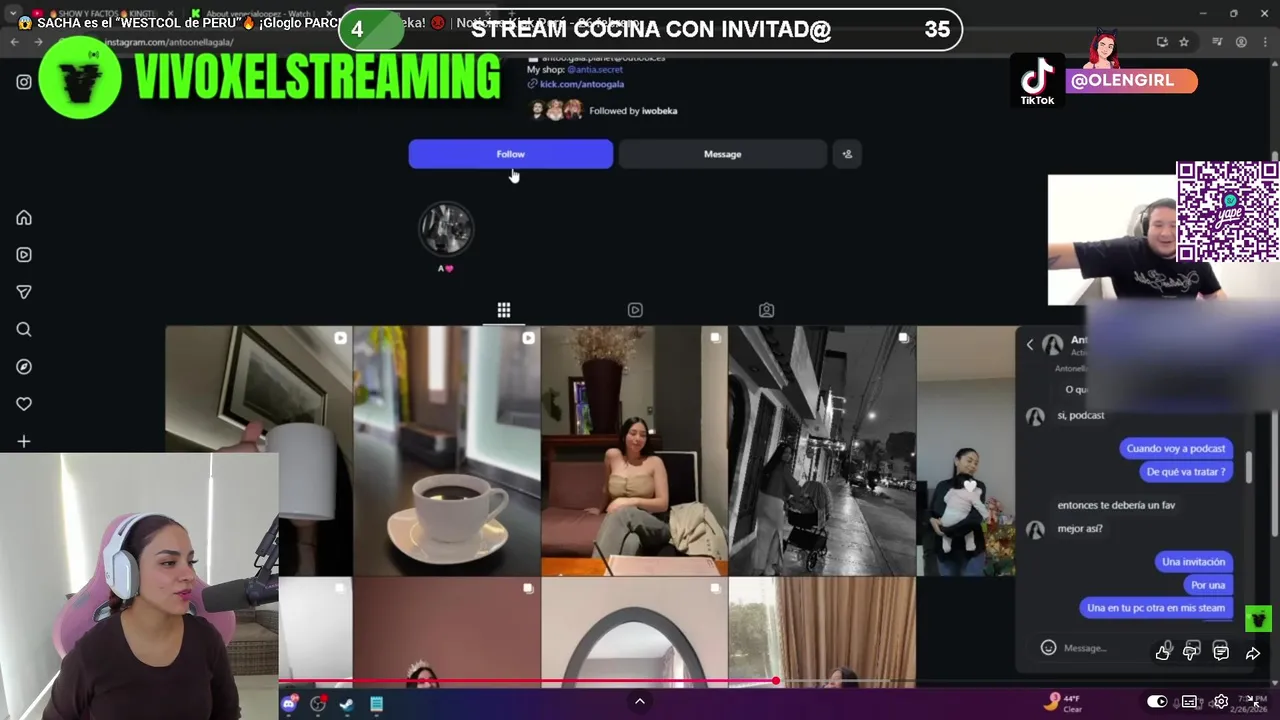Open Instagram Home from the sidebar

coord(24,218)
